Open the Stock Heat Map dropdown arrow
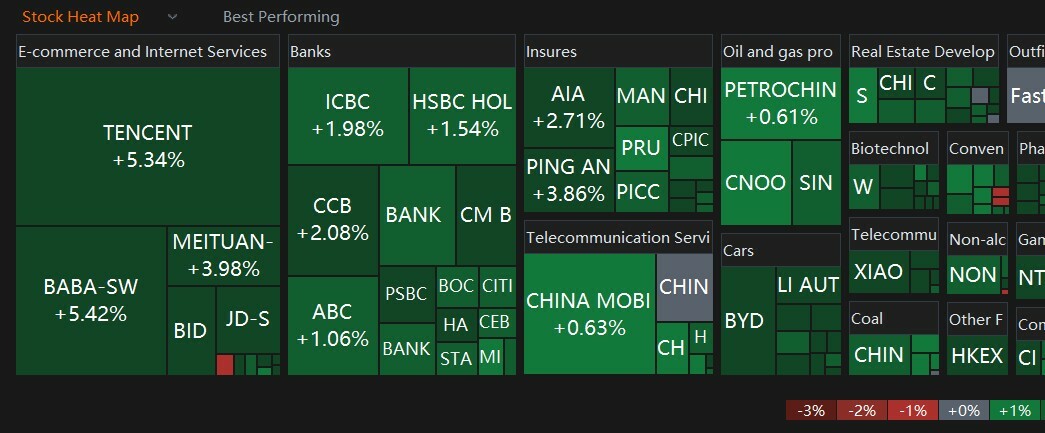Screen dimensions: 1045x433 click(173, 17)
